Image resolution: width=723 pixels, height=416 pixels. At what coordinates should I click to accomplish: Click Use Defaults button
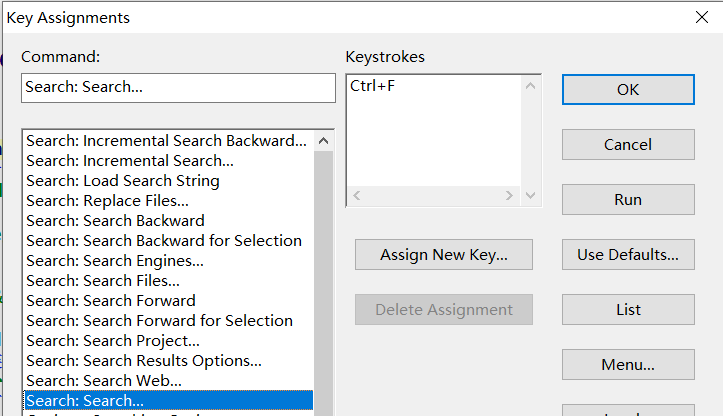tap(628, 255)
